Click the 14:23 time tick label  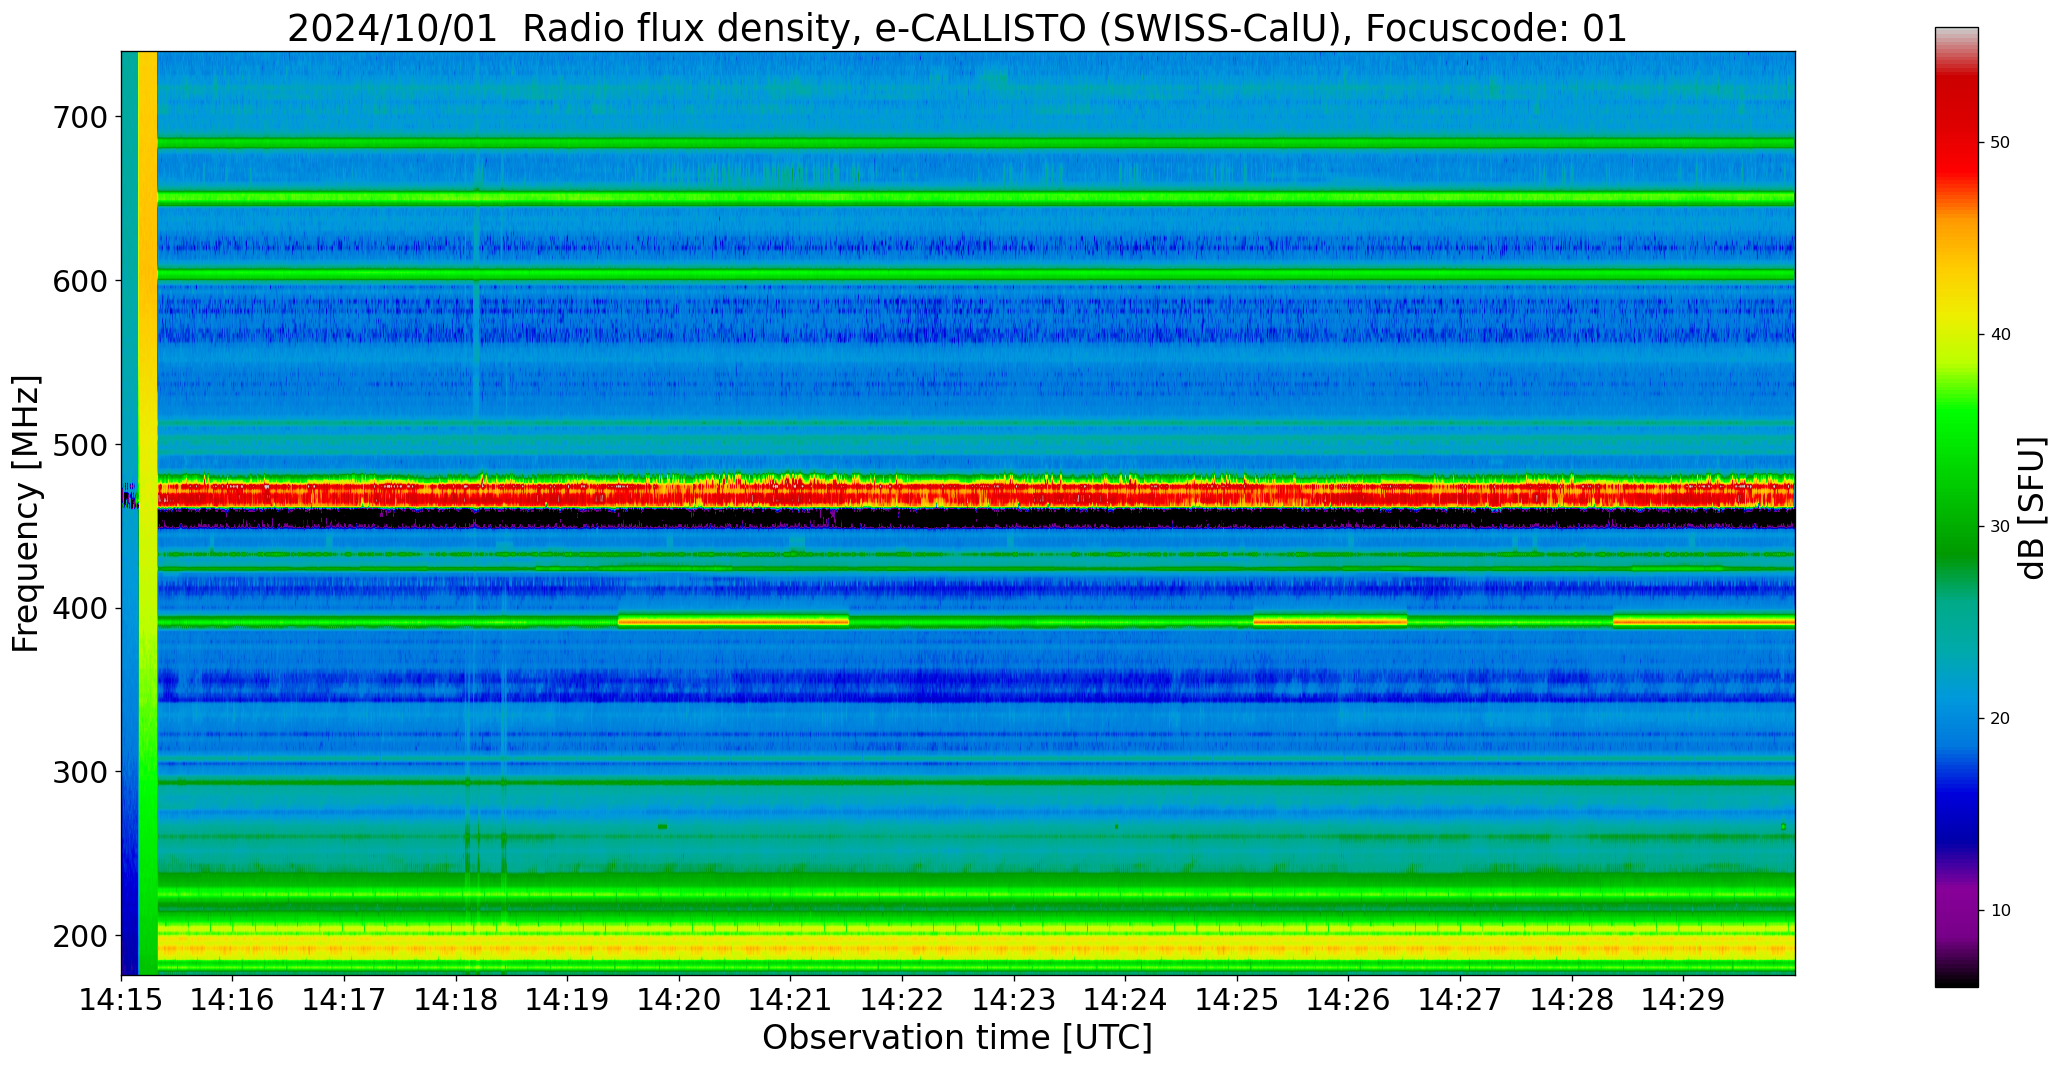tap(1014, 998)
